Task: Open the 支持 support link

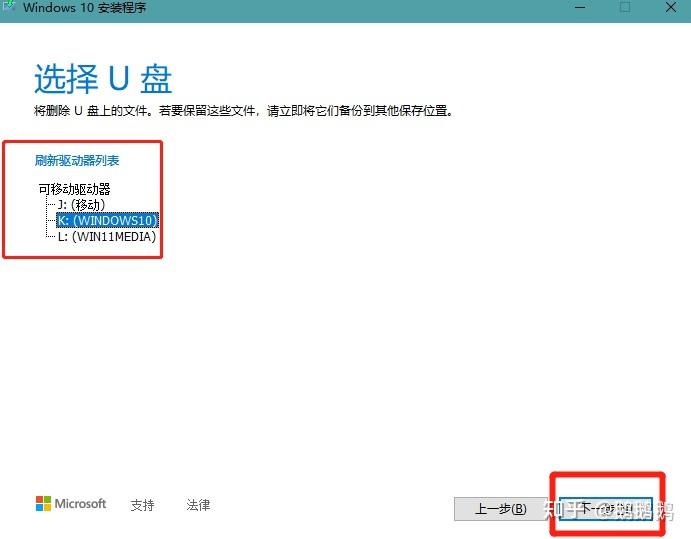Action: pos(142,505)
